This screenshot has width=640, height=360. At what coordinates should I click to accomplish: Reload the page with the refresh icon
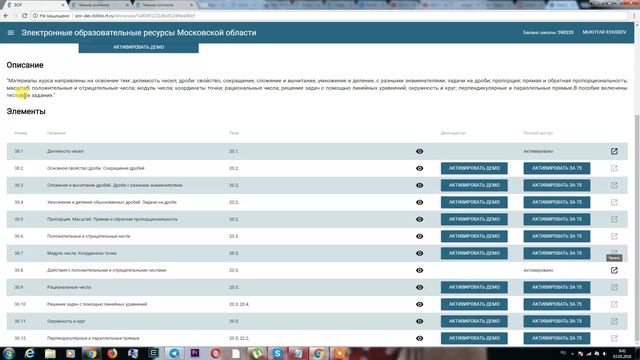(x=24, y=16)
